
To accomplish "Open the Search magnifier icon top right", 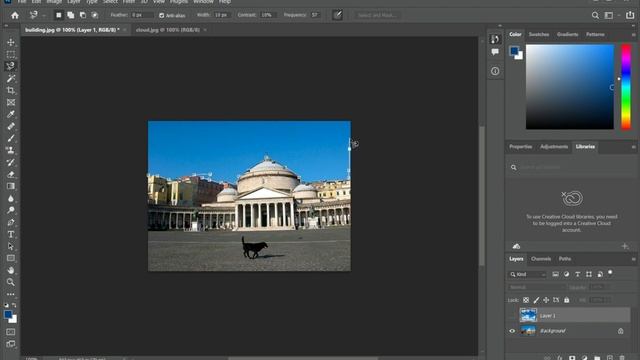I will pyautogui.click(x=595, y=16).
